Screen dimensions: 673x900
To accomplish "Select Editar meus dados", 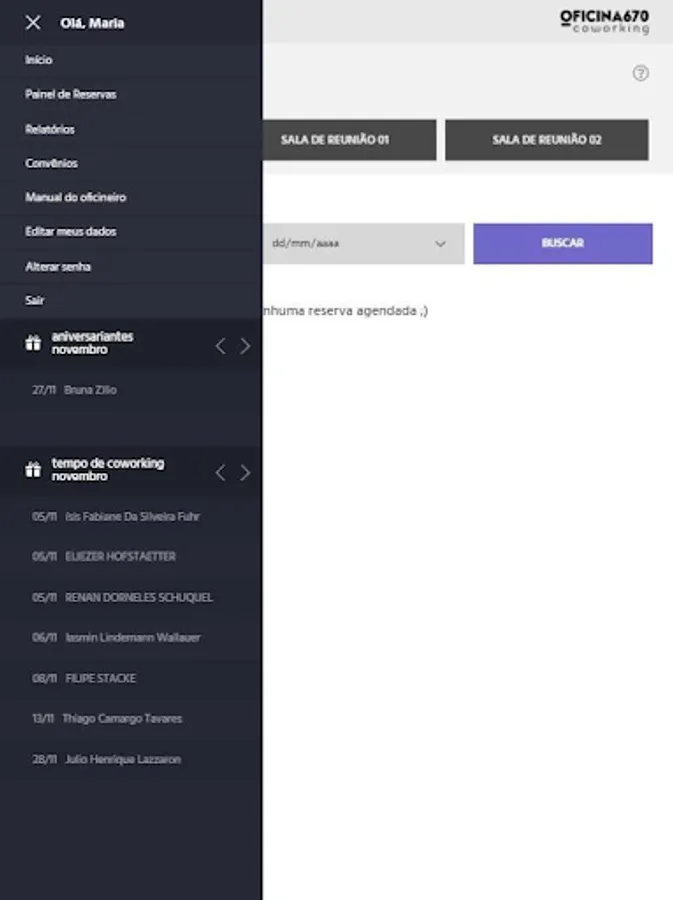I will pyautogui.click(x=70, y=231).
